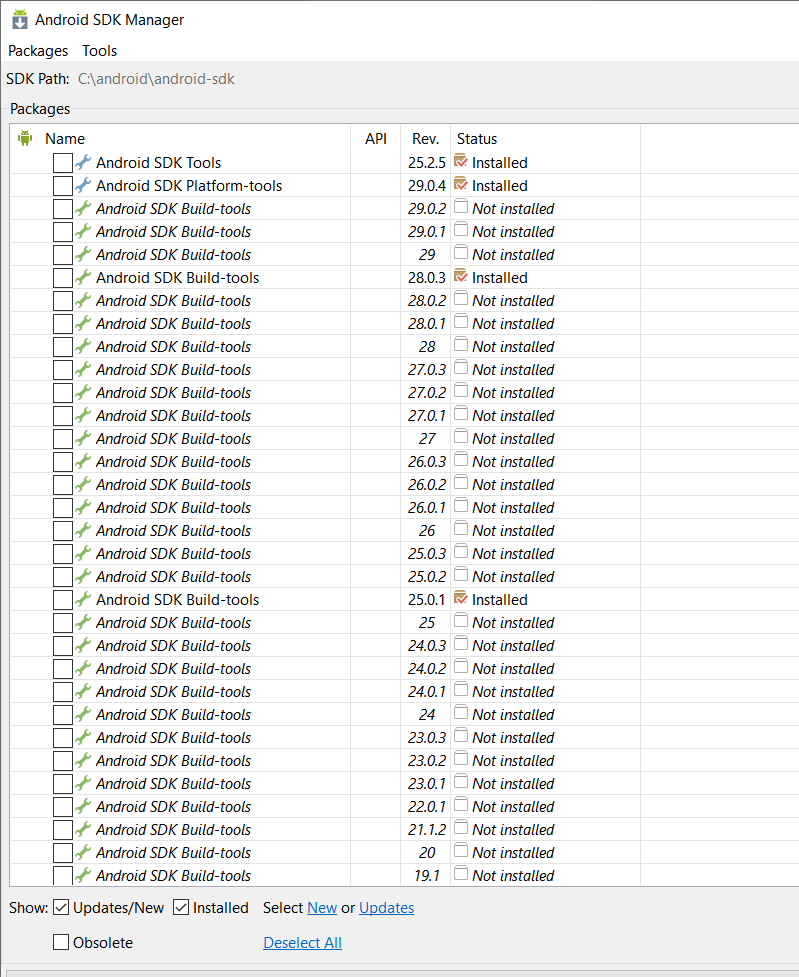Click the Updates selection link

point(386,908)
